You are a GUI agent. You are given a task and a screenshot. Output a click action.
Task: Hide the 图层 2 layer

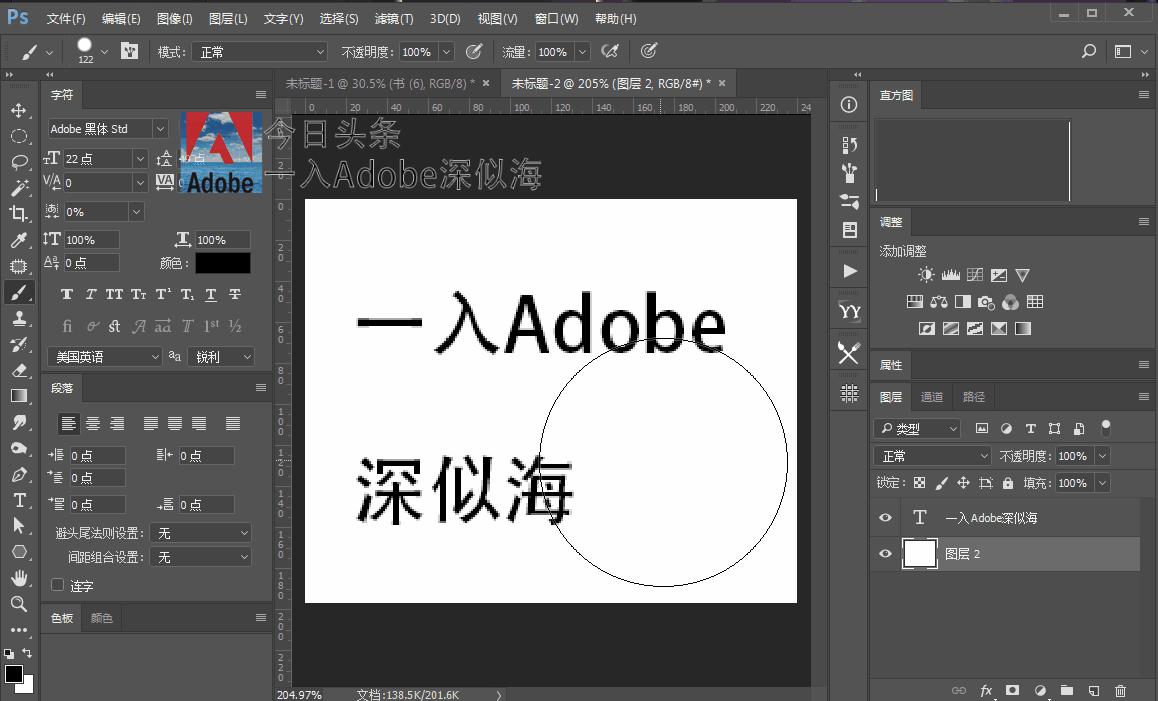pyautogui.click(x=885, y=554)
